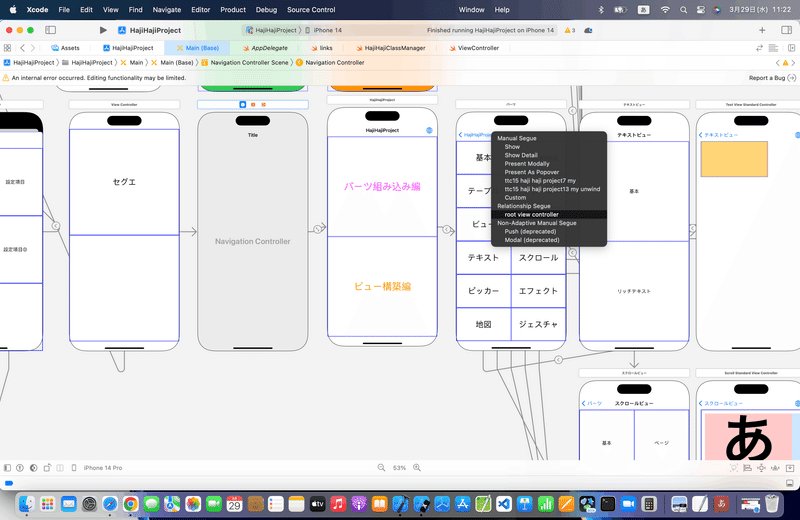The width and height of the screenshot is (800, 520).
Task: Switch to the AppDelegate tab
Action: click(x=265, y=48)
